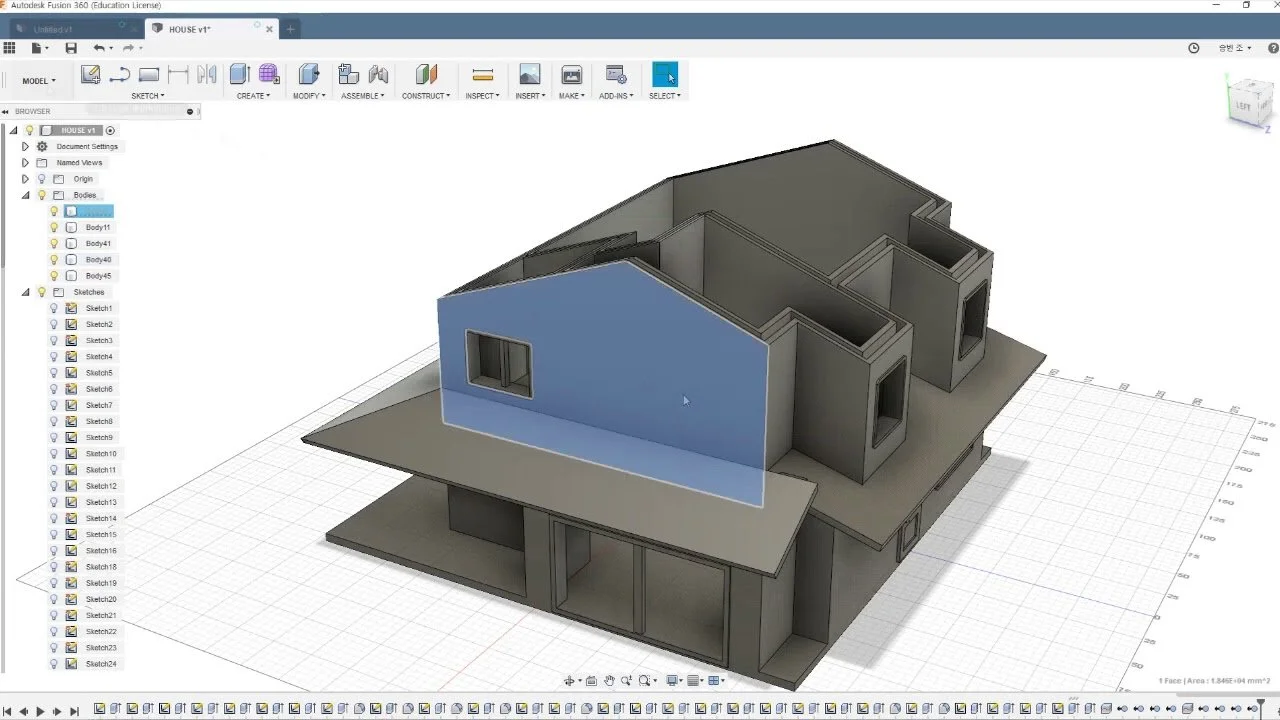Screen dimensions: 1280x720
Task: Click the Fit icon in navigation bar
Action: point(644,680)
